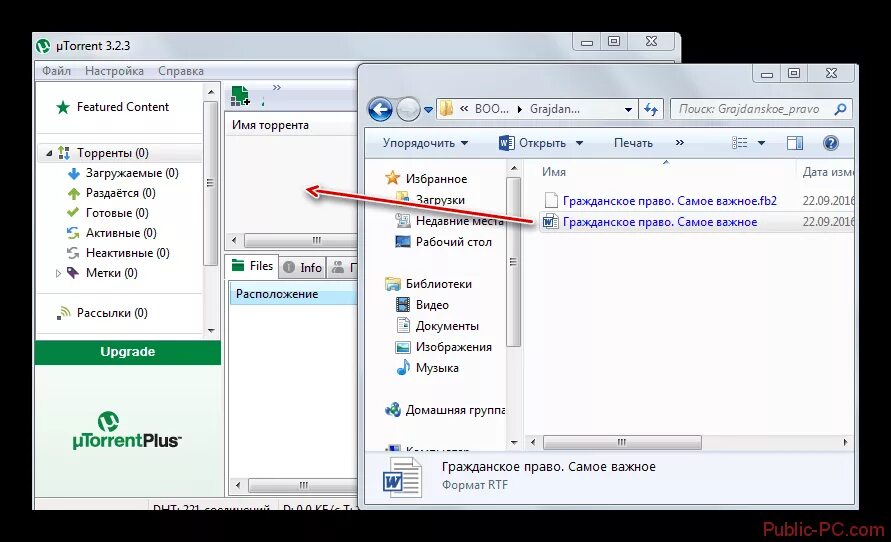Click the Изображения library icon
891x542 pixels.
(x=403, y=347)
